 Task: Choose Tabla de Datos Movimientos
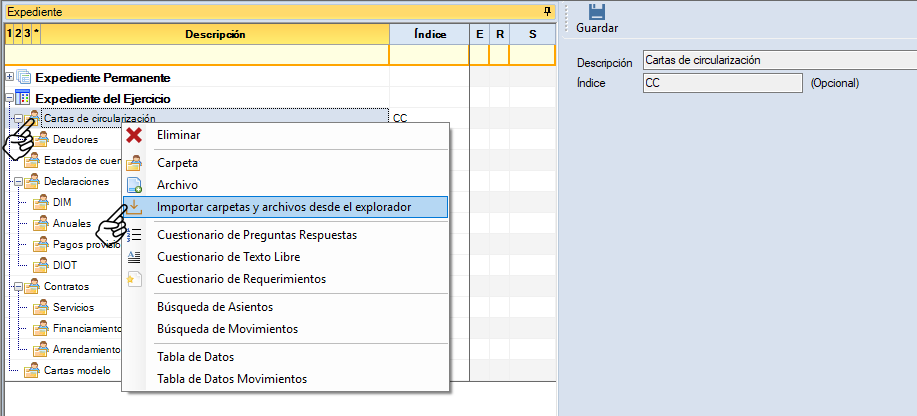tap(231, 379)
